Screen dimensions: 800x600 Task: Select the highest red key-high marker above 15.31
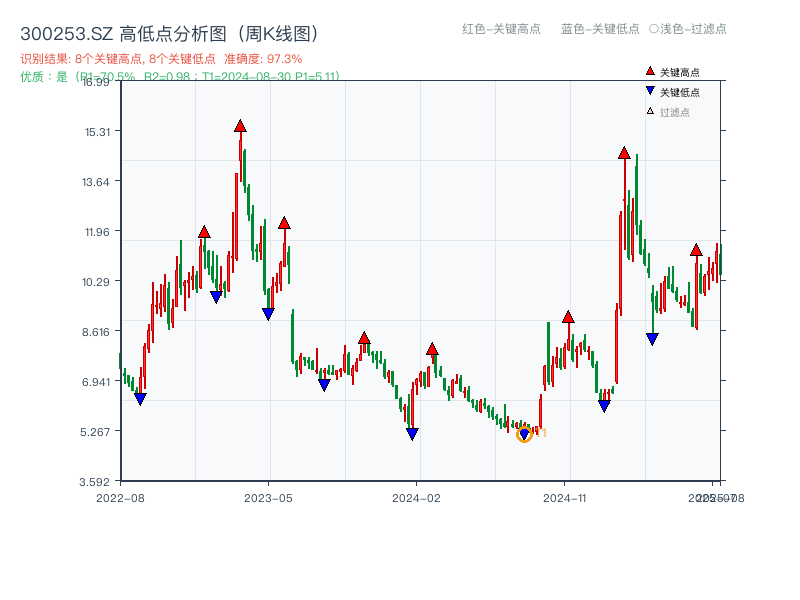click(x=240, y=126)
